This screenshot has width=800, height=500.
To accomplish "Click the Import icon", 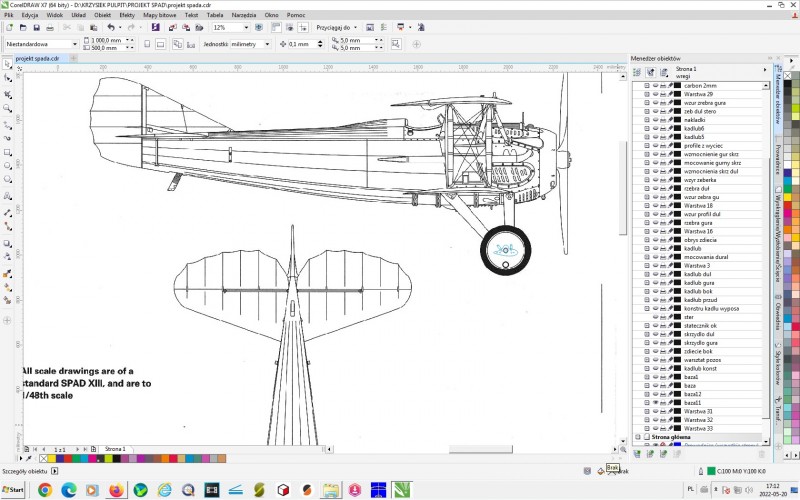I will (172, 28).
